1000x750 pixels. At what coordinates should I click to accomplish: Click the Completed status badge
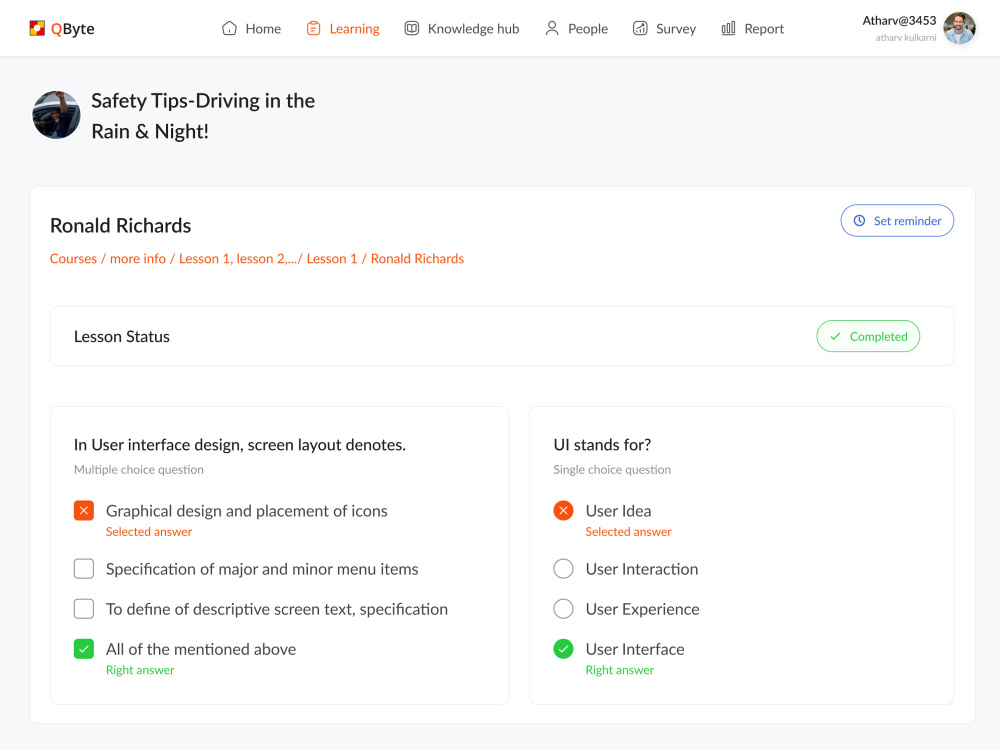pyautogui.click(x=868, y=336)
